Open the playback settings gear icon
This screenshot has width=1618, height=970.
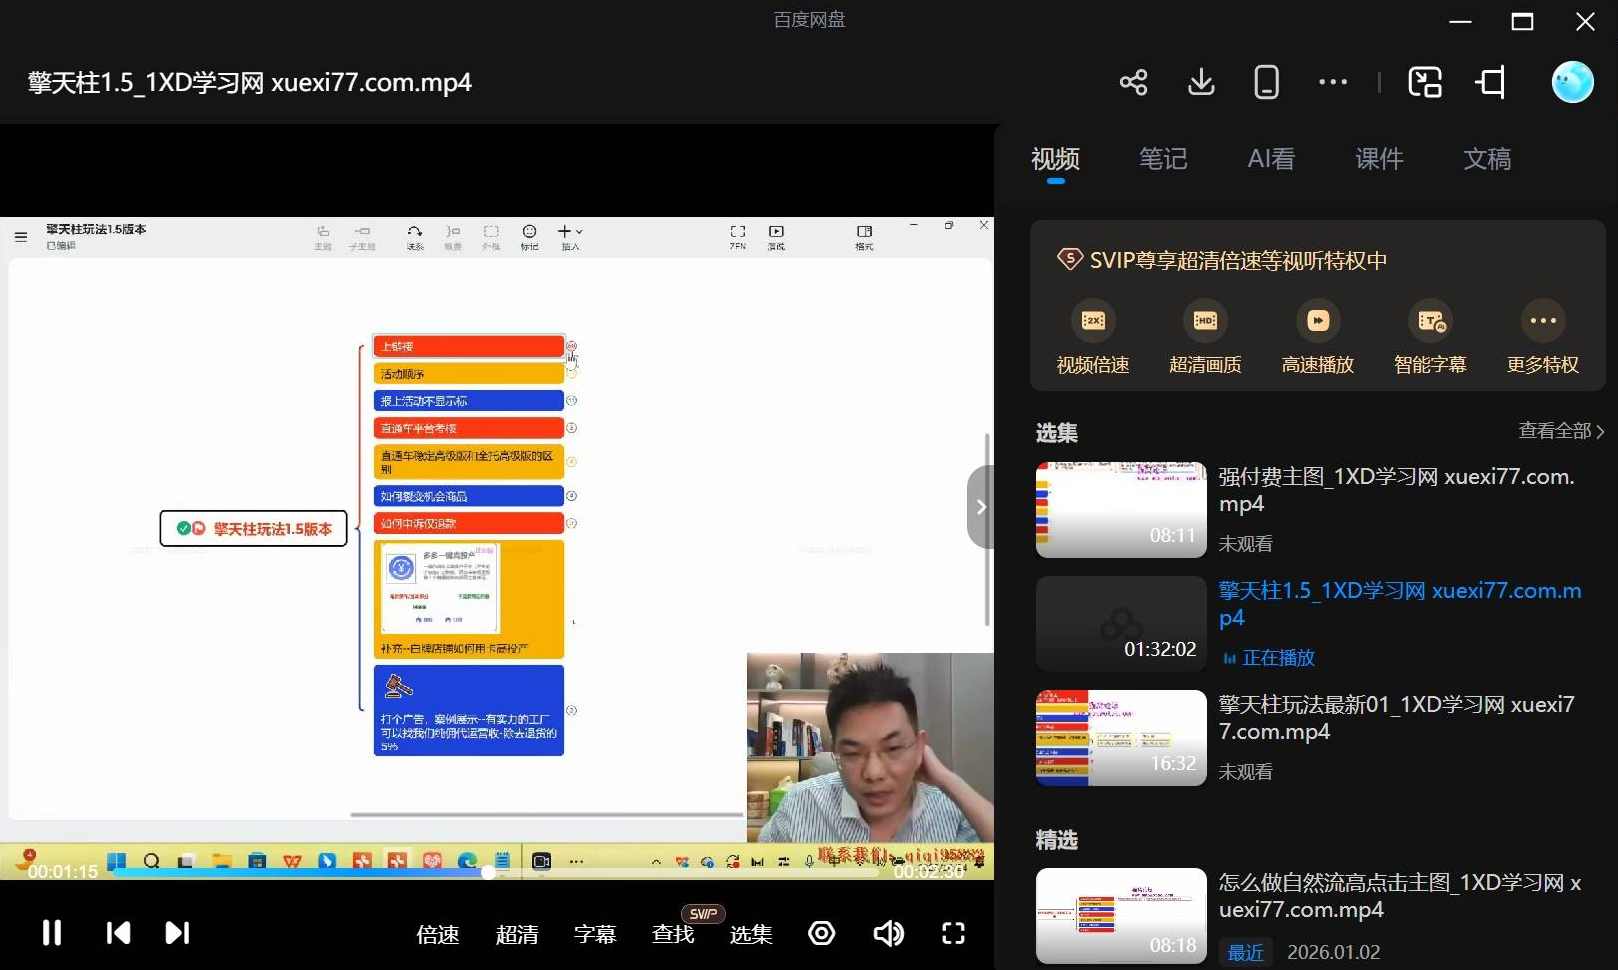click(821, 933)
